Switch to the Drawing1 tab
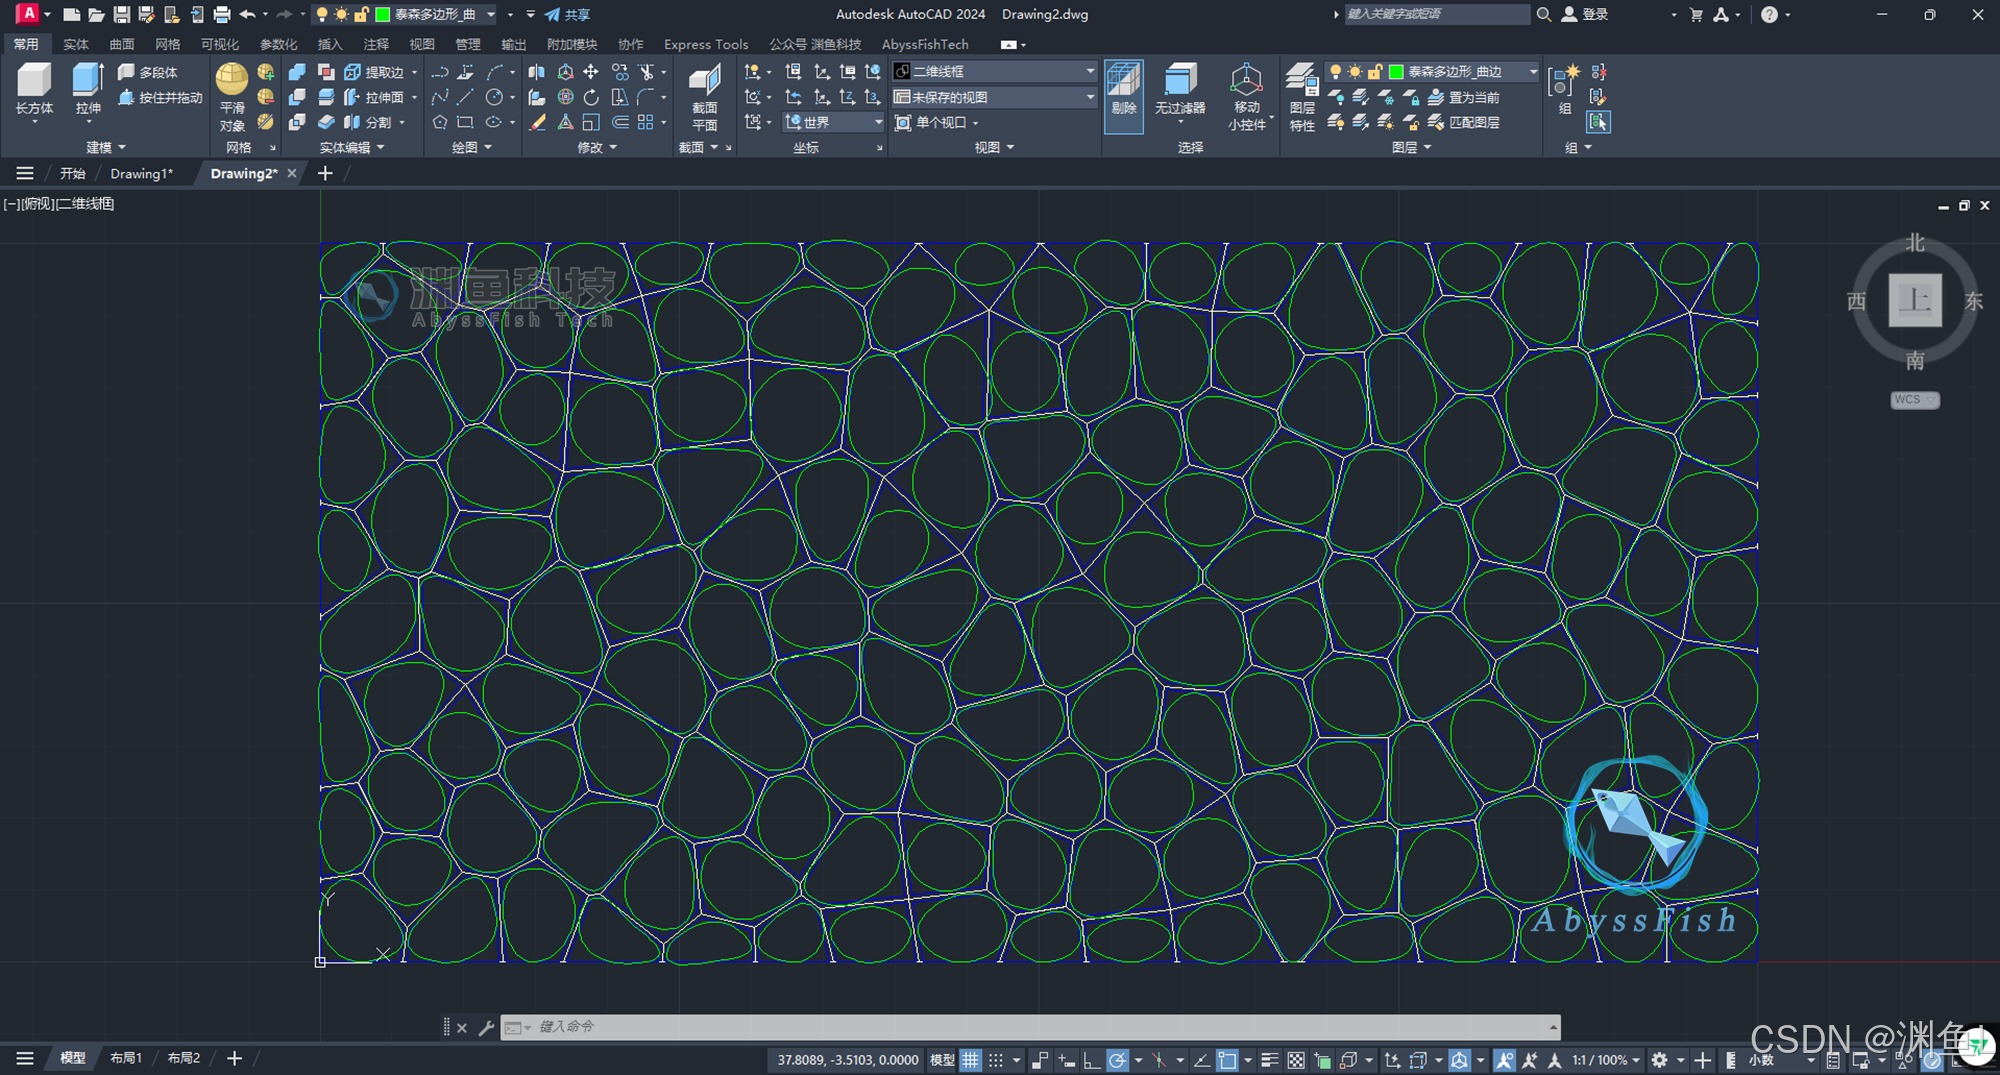 point(140,173)
